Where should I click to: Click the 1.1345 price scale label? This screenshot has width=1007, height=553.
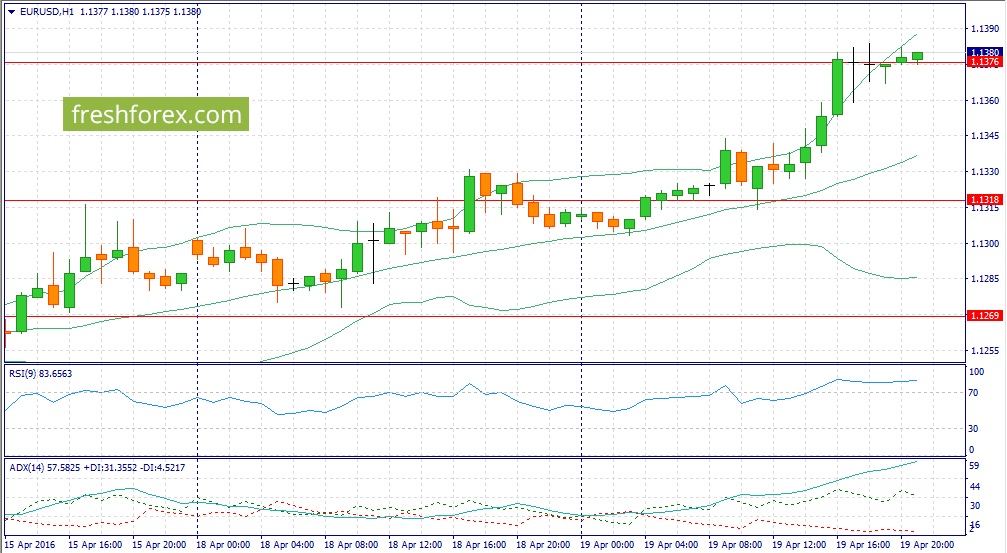coord(982,136)
